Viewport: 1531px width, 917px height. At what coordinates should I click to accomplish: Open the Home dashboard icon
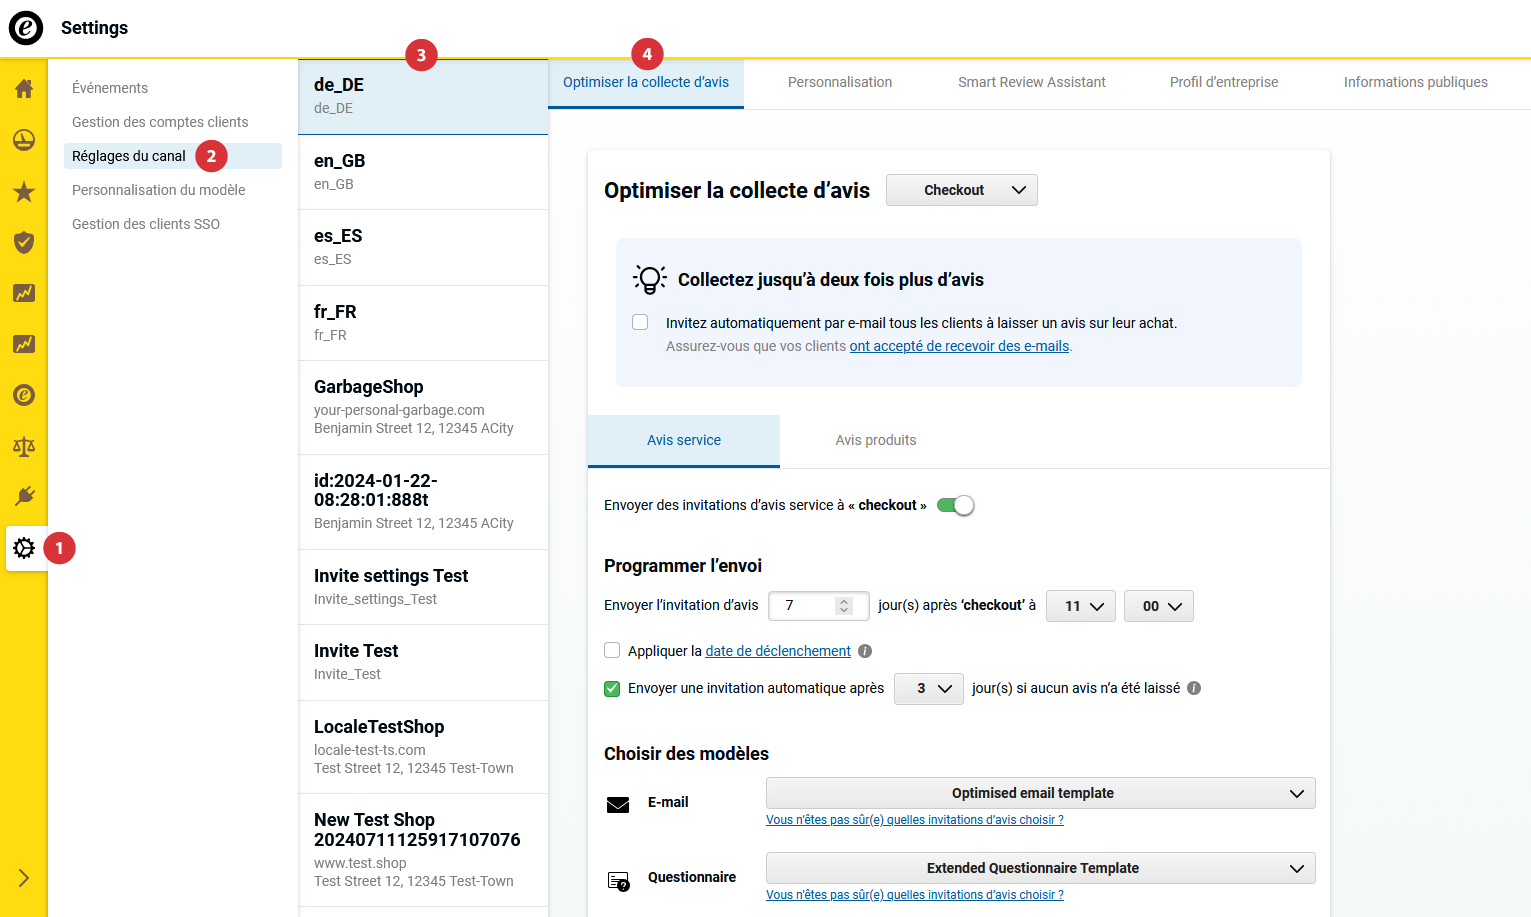(x=23, y=88)
